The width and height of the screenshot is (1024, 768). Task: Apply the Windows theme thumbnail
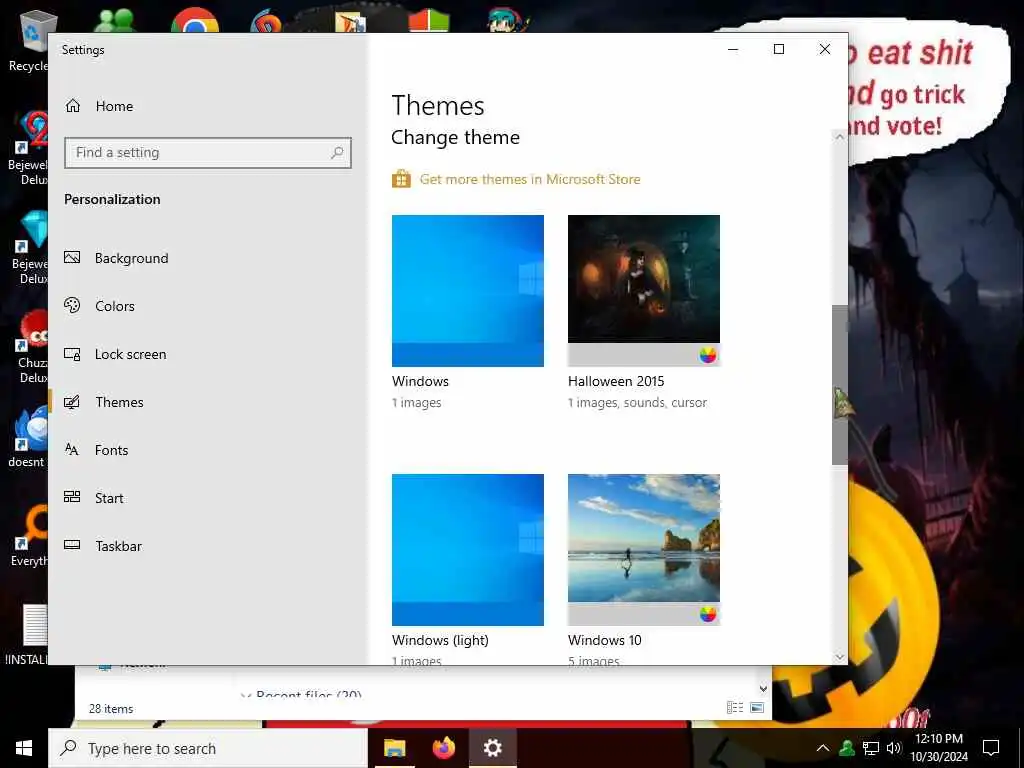(468, 291)
